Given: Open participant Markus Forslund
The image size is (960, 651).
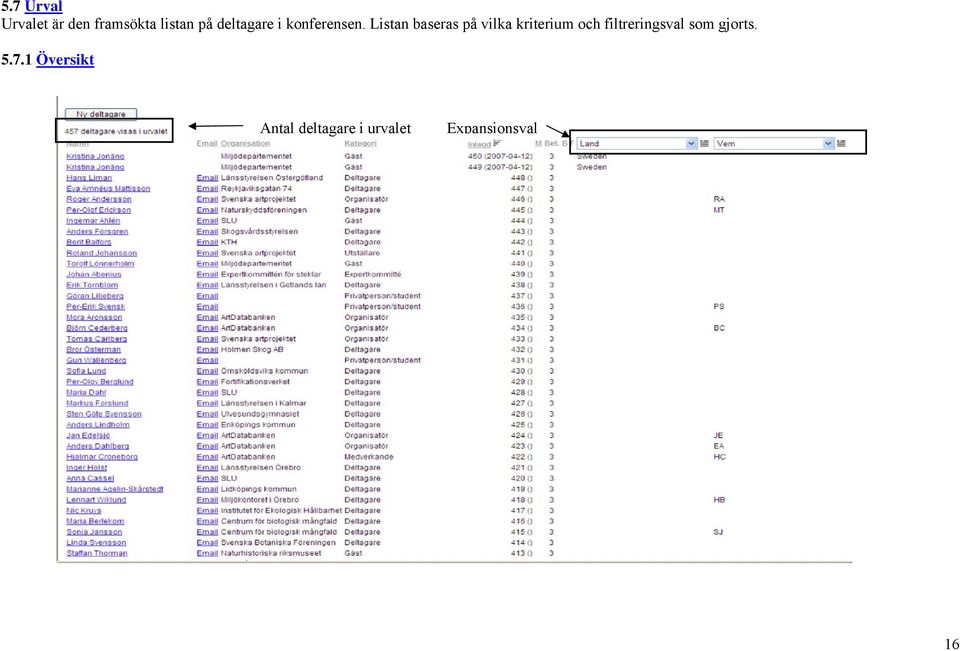Looking at the screenshot, I should [x=97, y=403].
